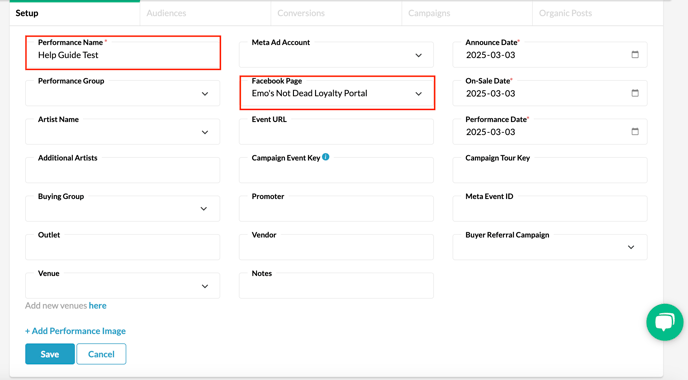This screenshot has width=688, height=380.
Task: Expand the Meta Ad Account dropdown
Action: click(x=337, y=55)
